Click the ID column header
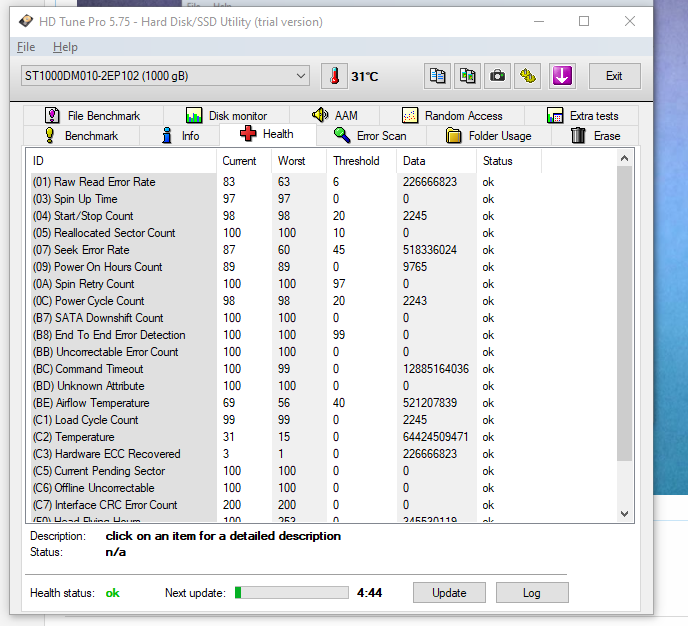Viewport: 688px width, 626px height. coord(122,161)
